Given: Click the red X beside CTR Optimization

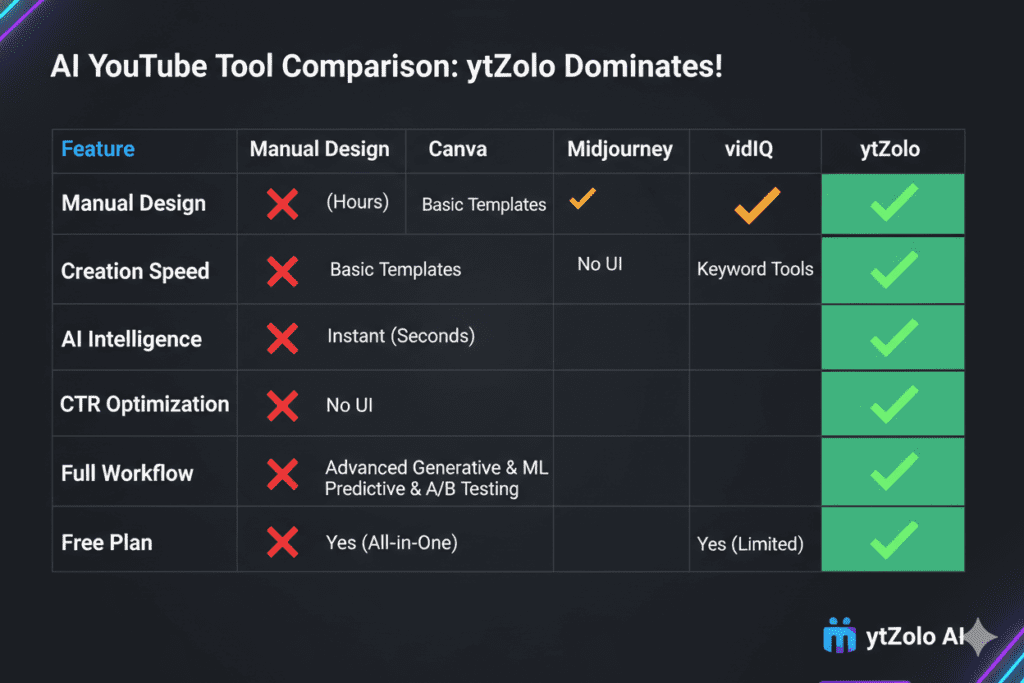Looking at the screenshot, I should click(x=283, y=405).
